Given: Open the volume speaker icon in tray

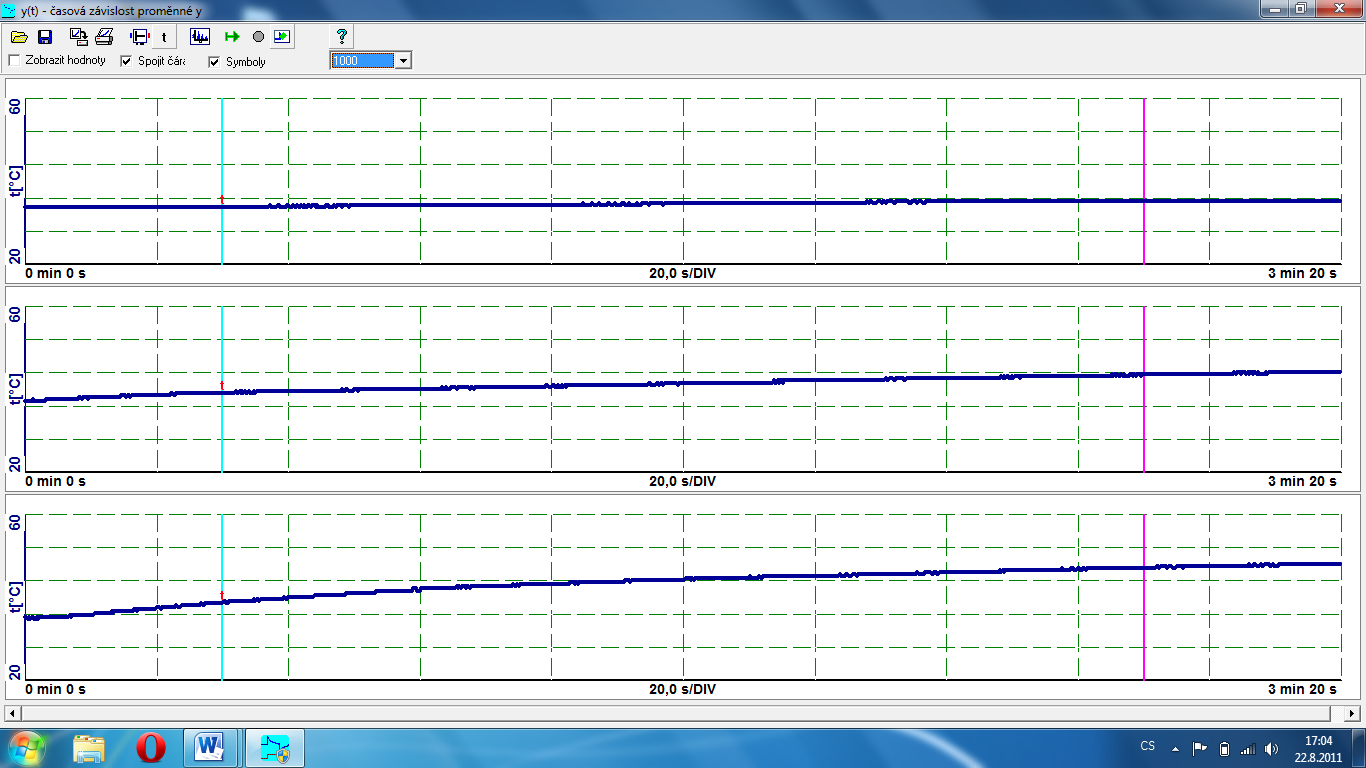Looking at the screenshot, I should tap(1271, 748).
